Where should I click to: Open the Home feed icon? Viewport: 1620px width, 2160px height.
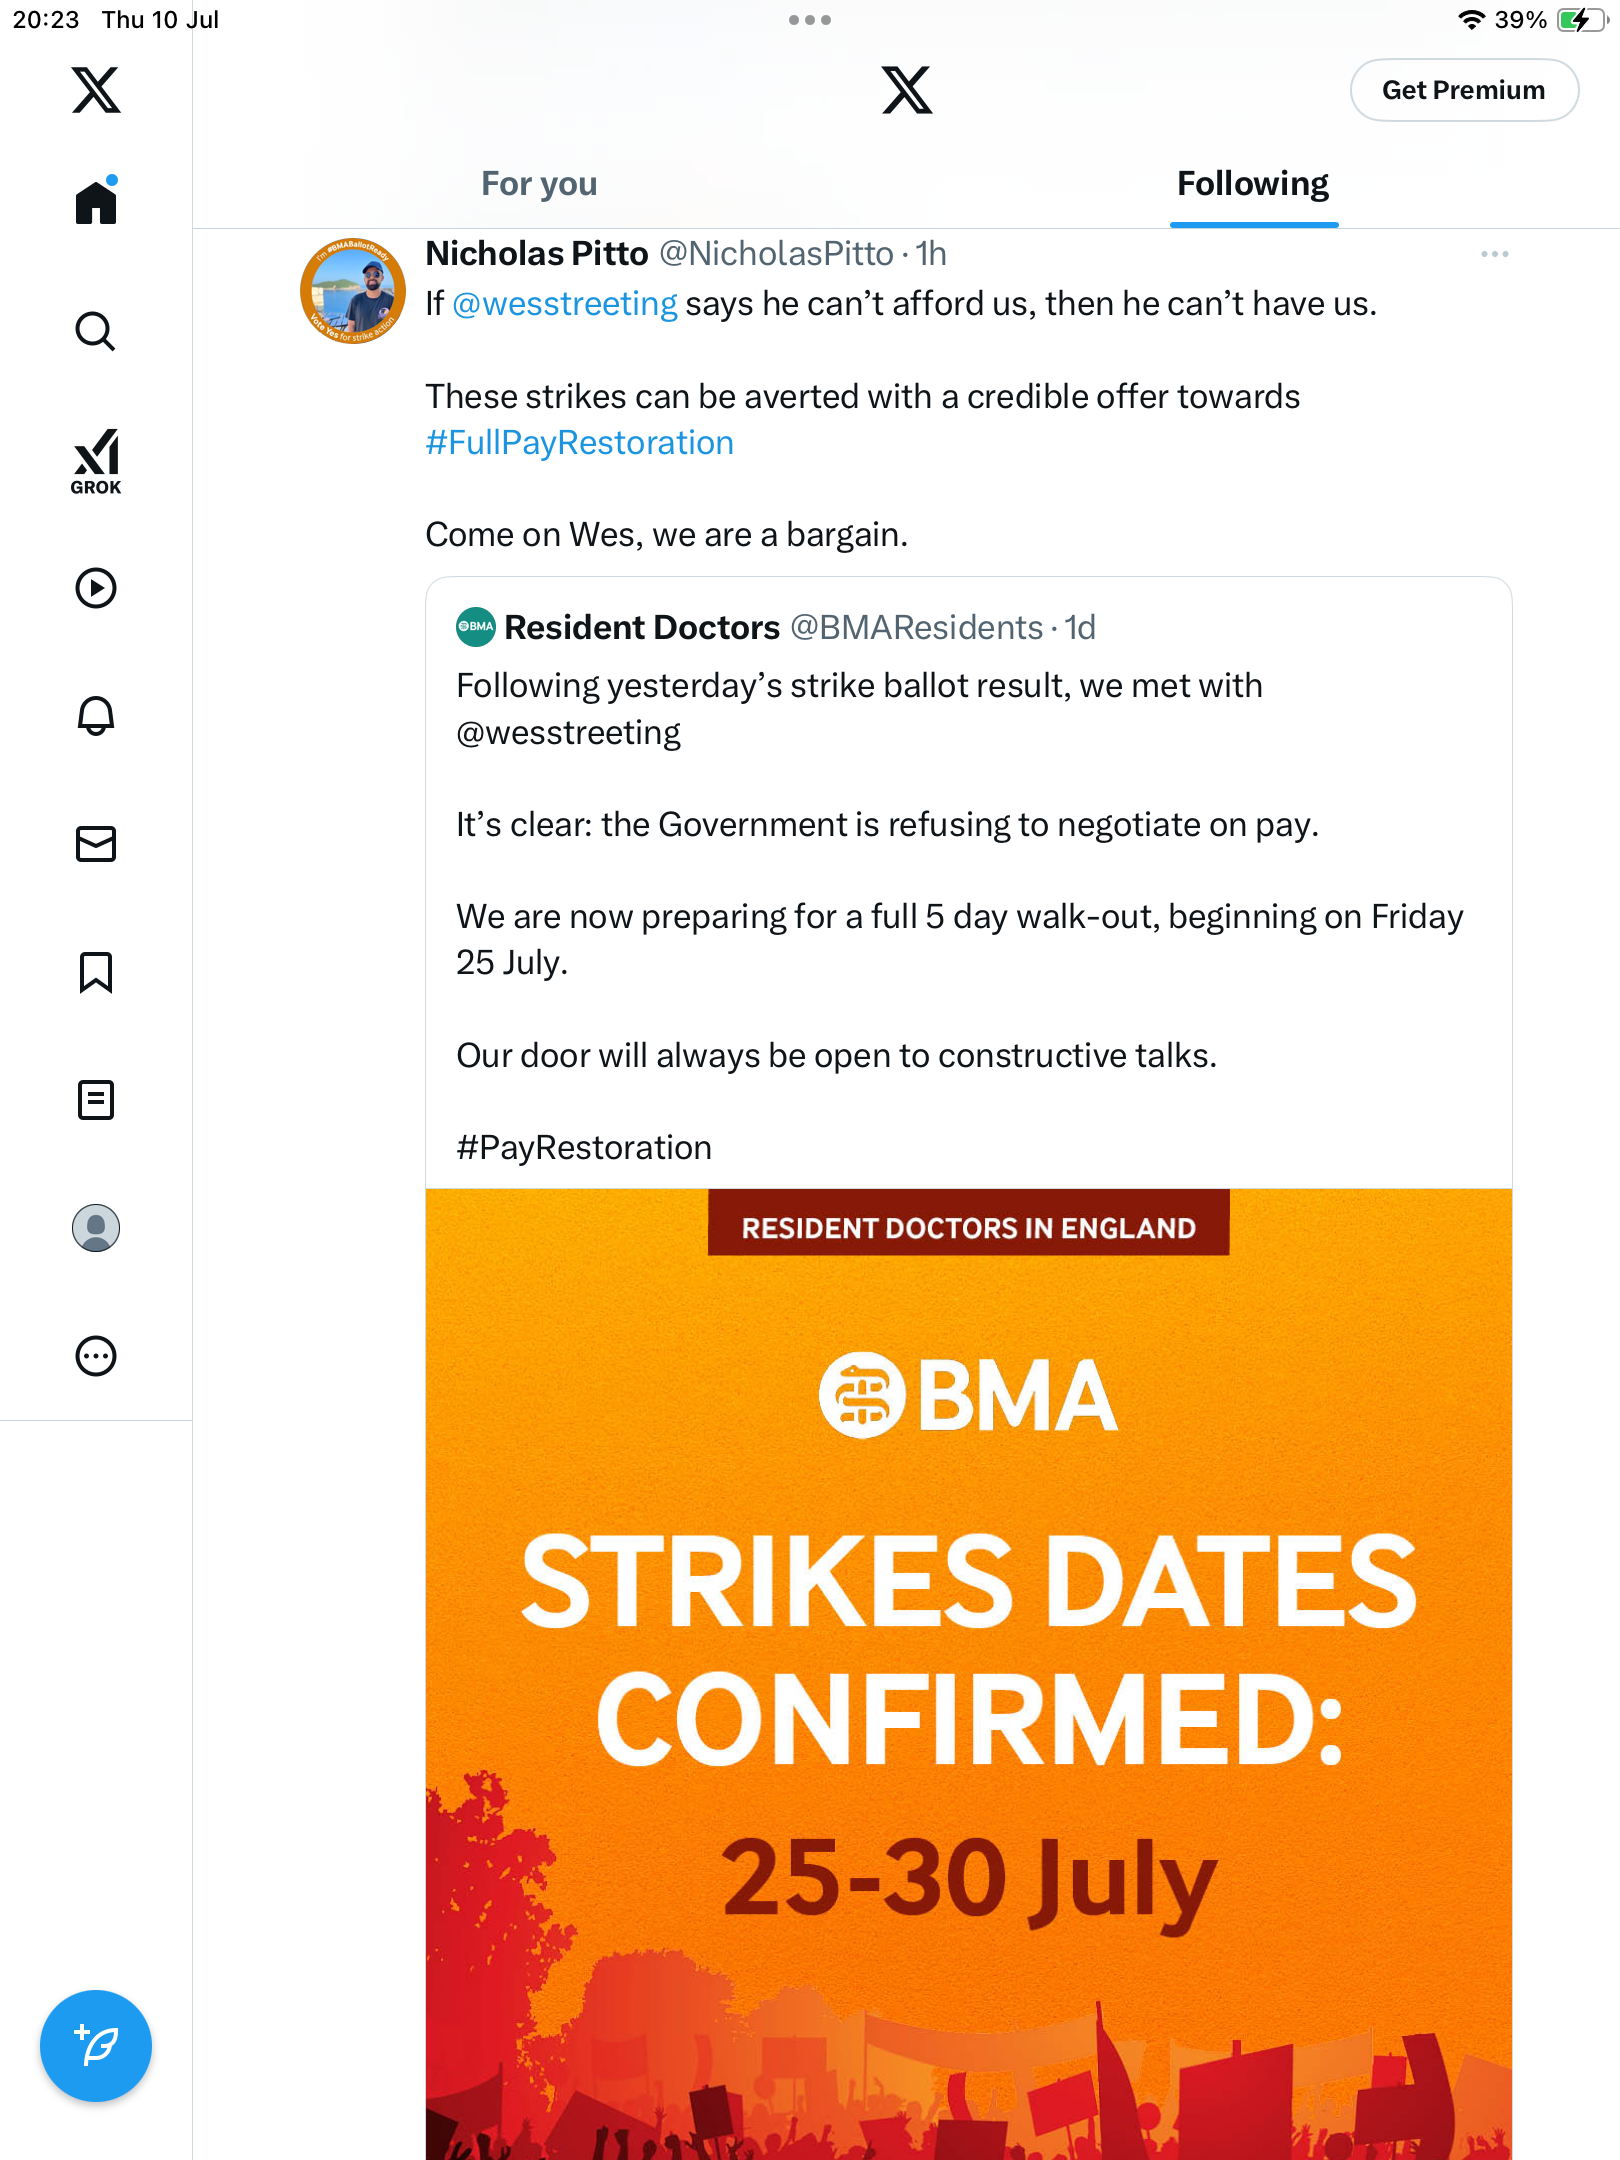pos(96,201)
